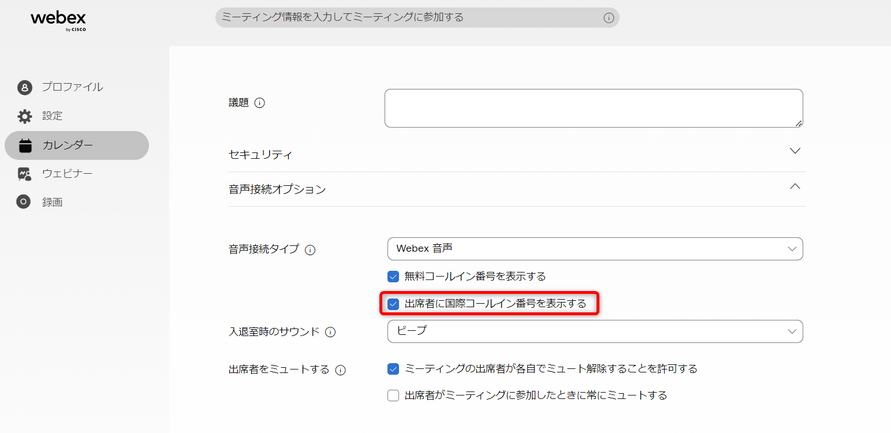
Task: Click the 議題 label text
Action: click(x=239, y=103)
